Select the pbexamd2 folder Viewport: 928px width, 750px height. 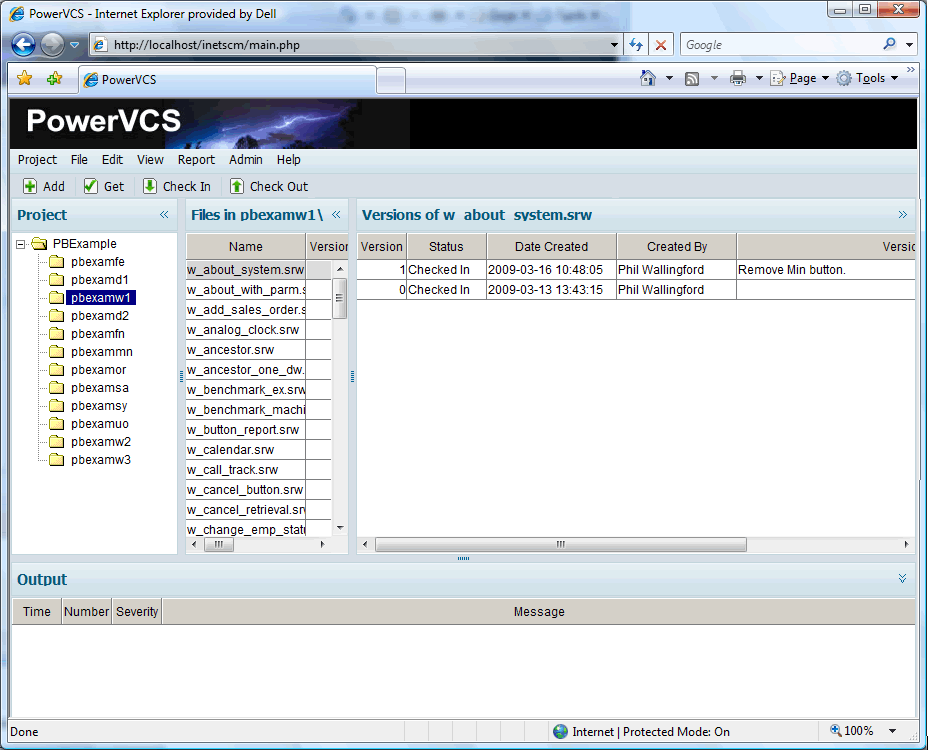click(100, 316)
